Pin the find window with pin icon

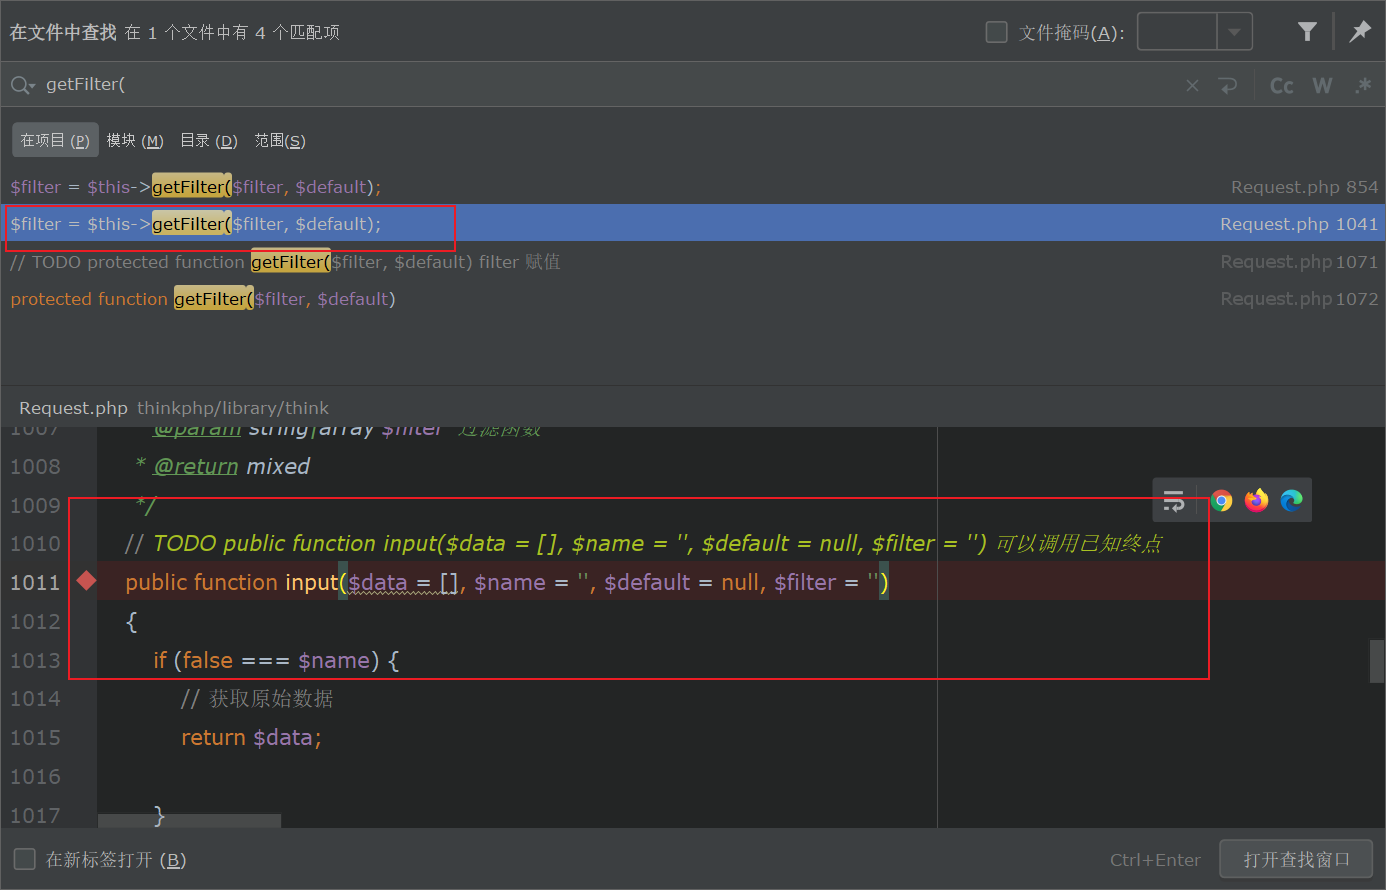[1360, 32]
